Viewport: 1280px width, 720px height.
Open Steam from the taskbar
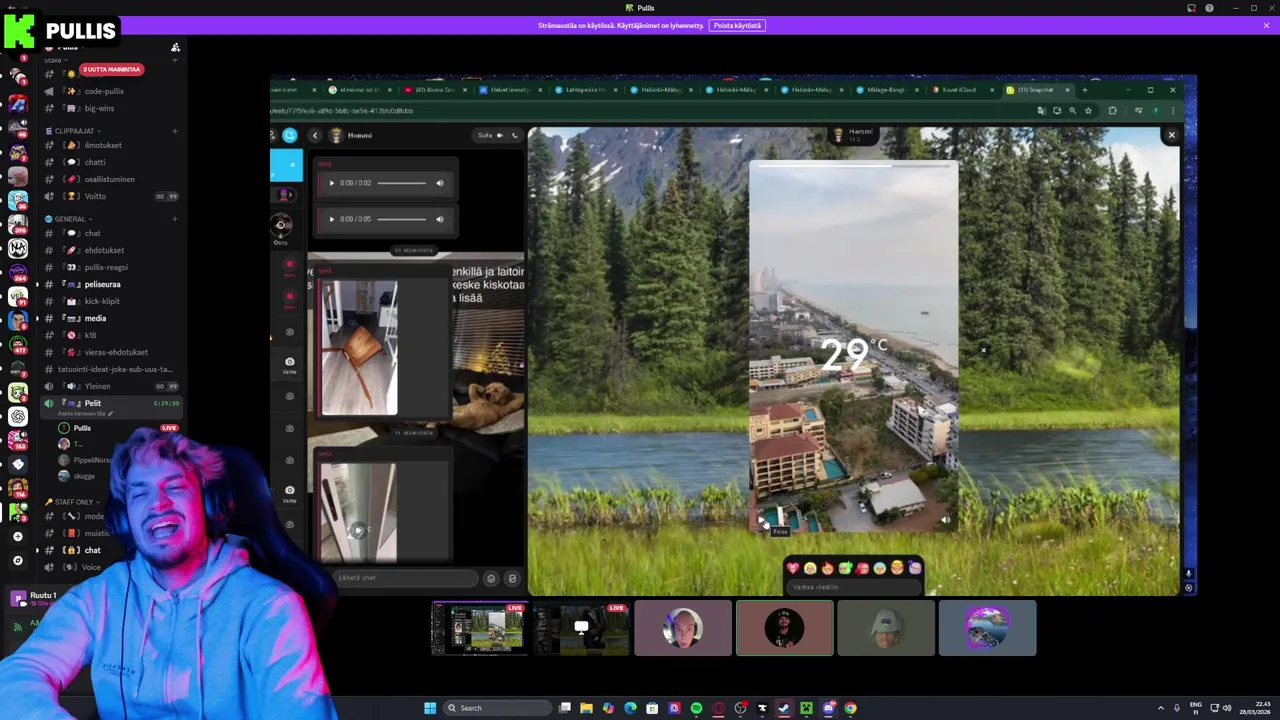784,708
